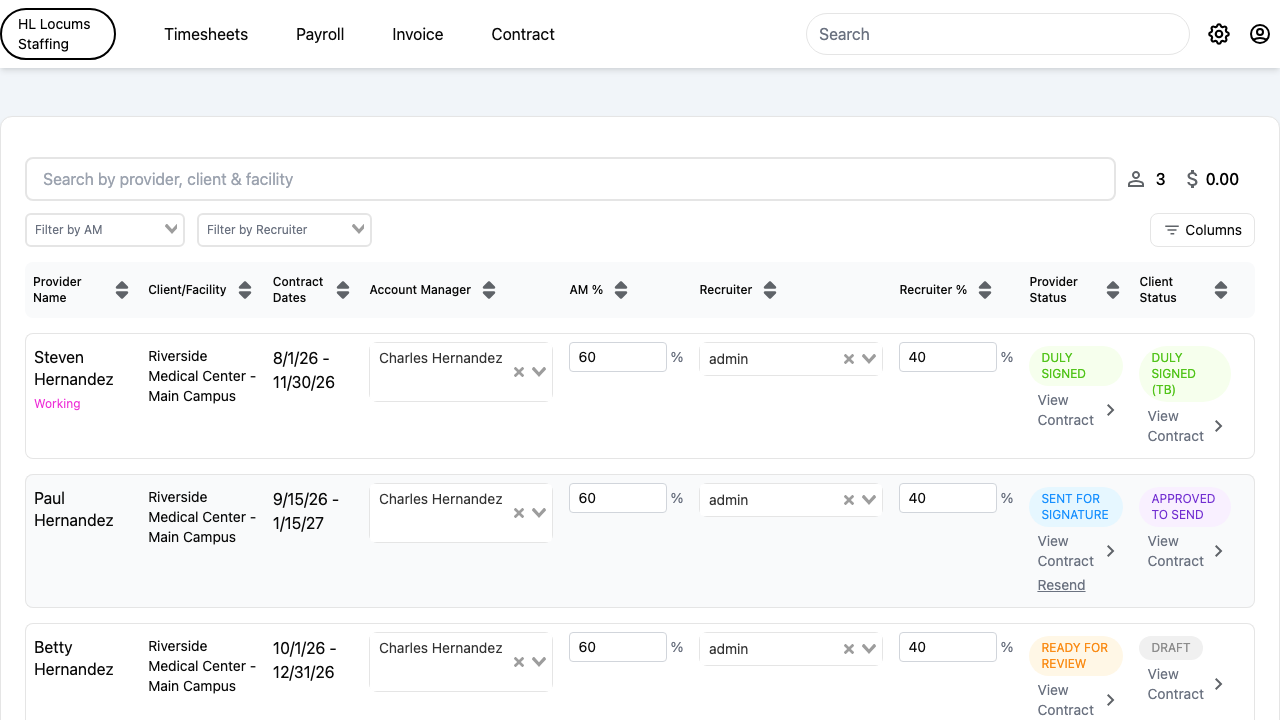1280x720 pixels.
Task: Click the HL Locums Staffing logo
Action: point(58,34)
